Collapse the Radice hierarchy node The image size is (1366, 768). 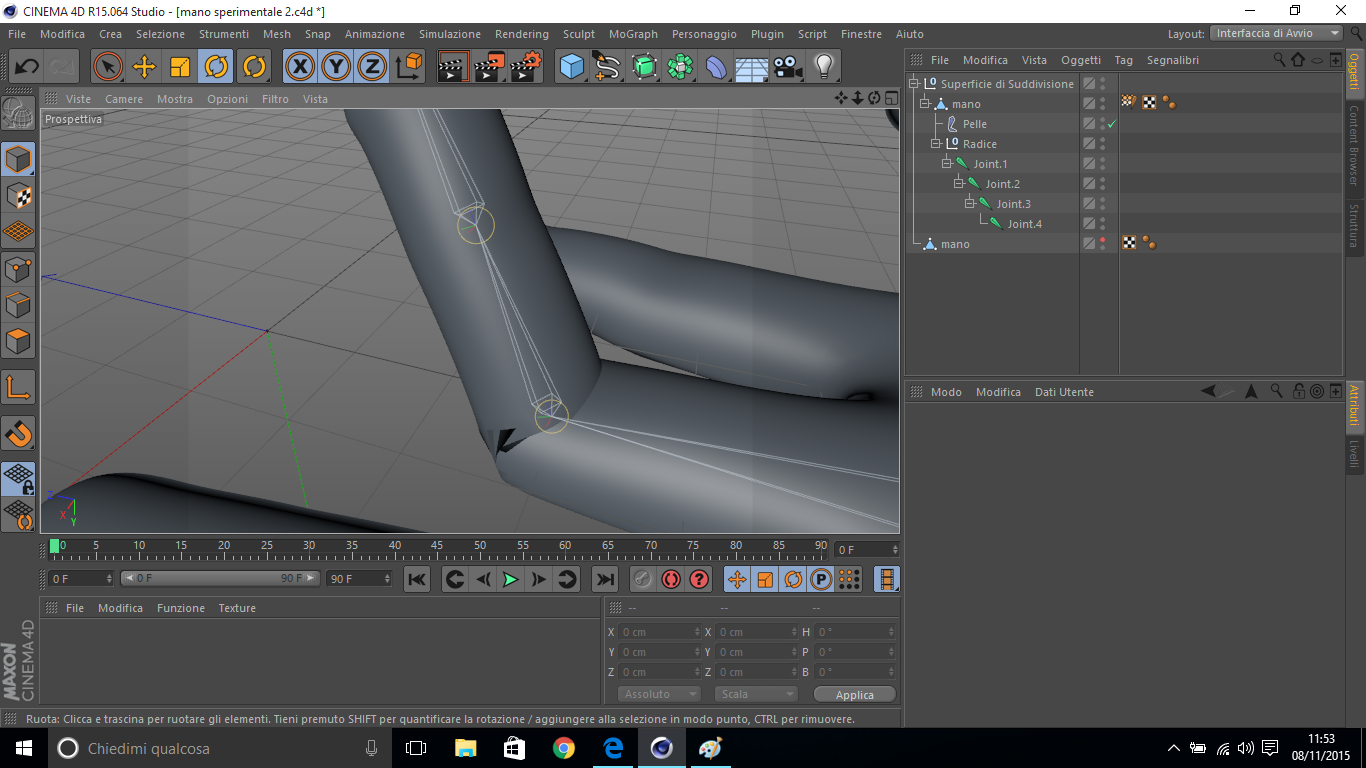(x=936, y=144)
